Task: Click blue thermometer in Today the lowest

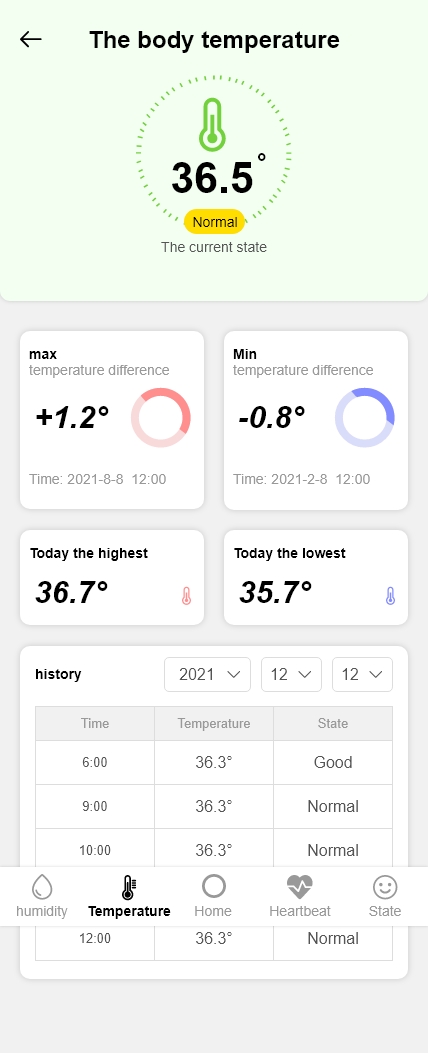Action: pyautogui.click(x=390, y=596)
